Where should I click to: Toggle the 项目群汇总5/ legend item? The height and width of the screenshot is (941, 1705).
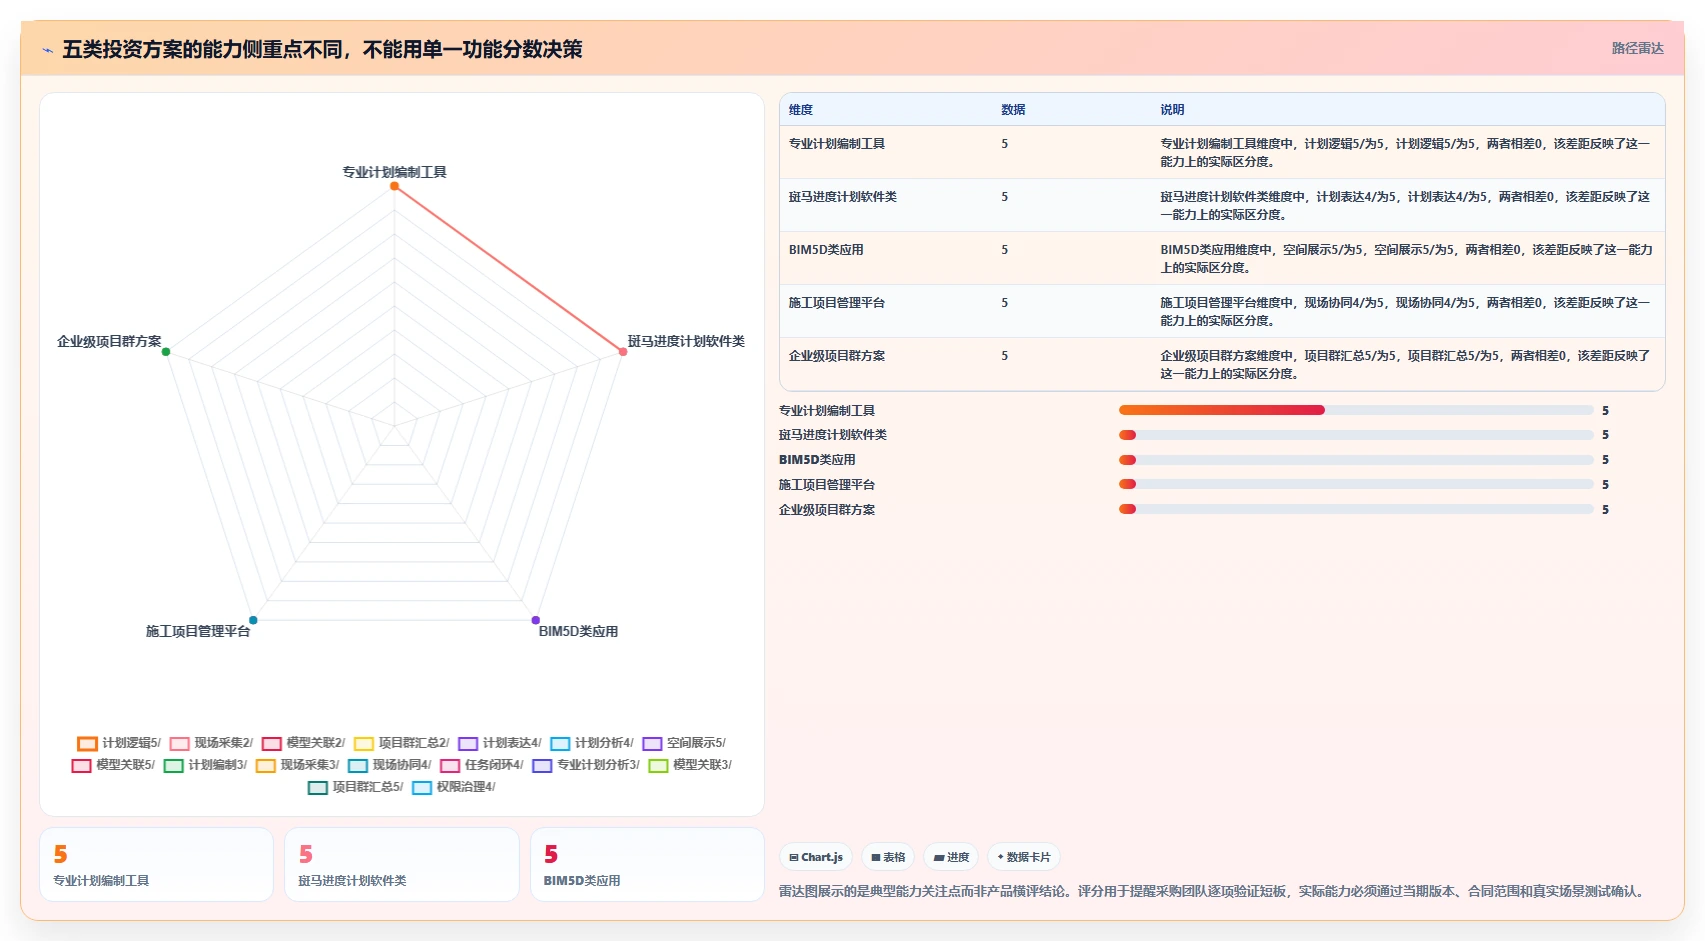point(356,787)
